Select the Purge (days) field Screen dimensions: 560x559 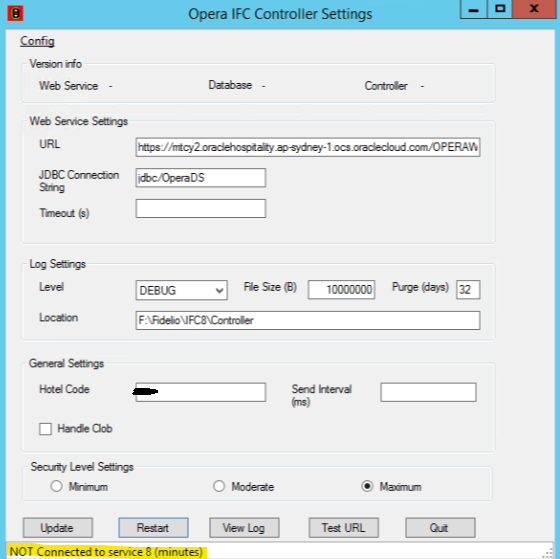pos(468,290)
